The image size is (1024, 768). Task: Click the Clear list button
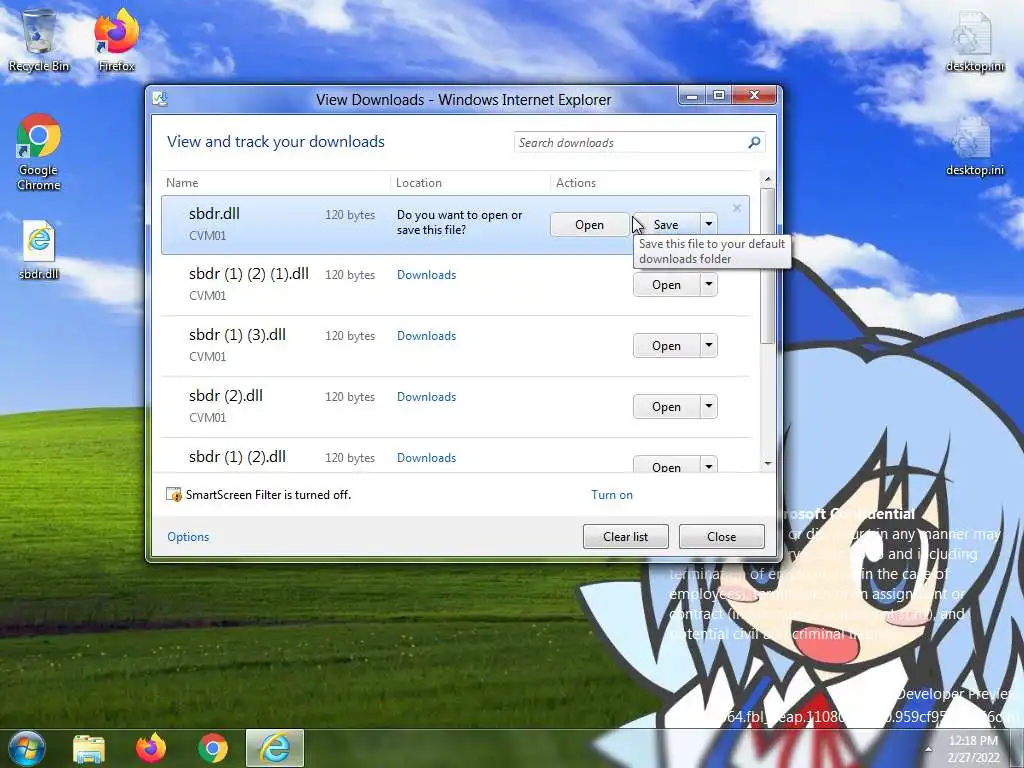pos(626,537)
